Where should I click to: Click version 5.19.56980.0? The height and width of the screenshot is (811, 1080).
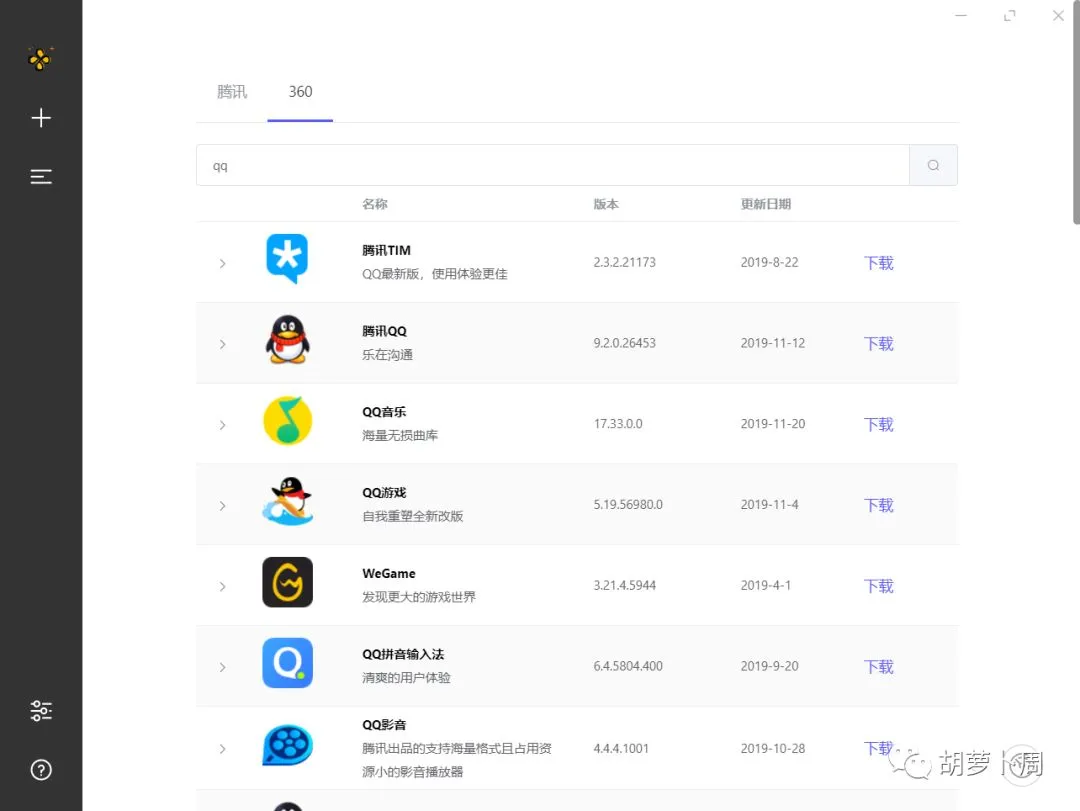(x=628, y=504)
